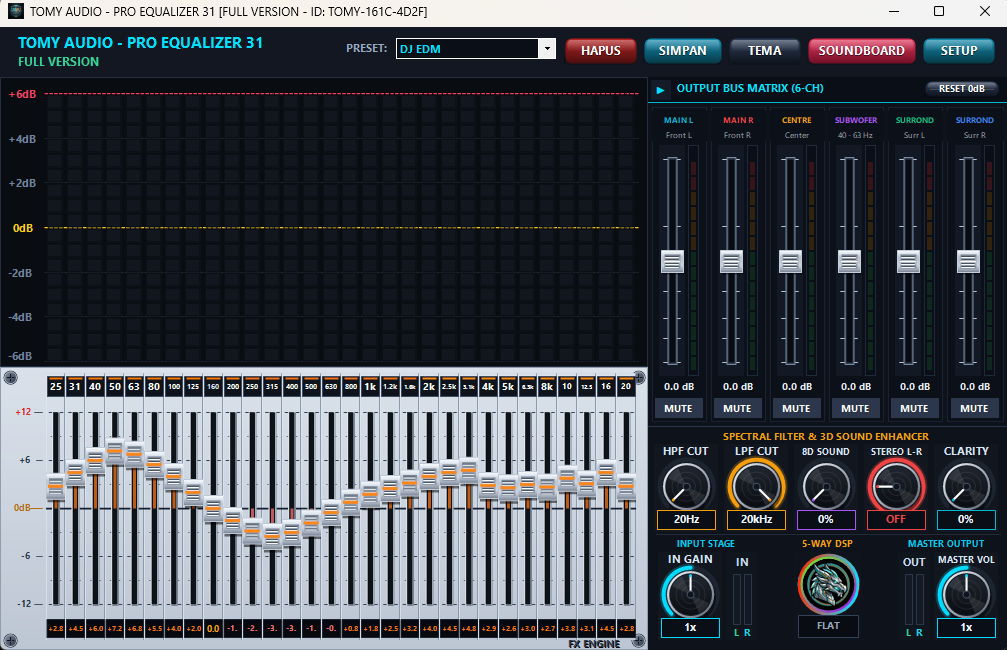Click the app icon in title bar
Viewport: 1007px width, 650px height.
coord(15,12)
